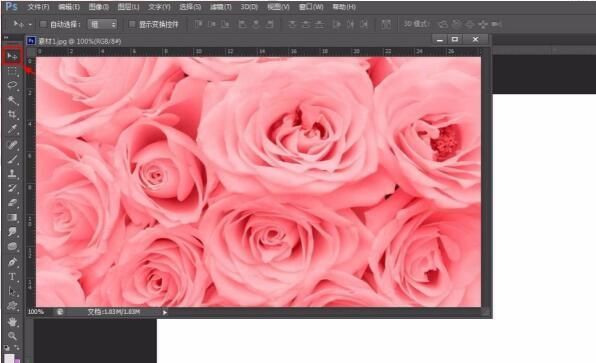
Task: Select the Hand tool
Action: pos(12,322)
